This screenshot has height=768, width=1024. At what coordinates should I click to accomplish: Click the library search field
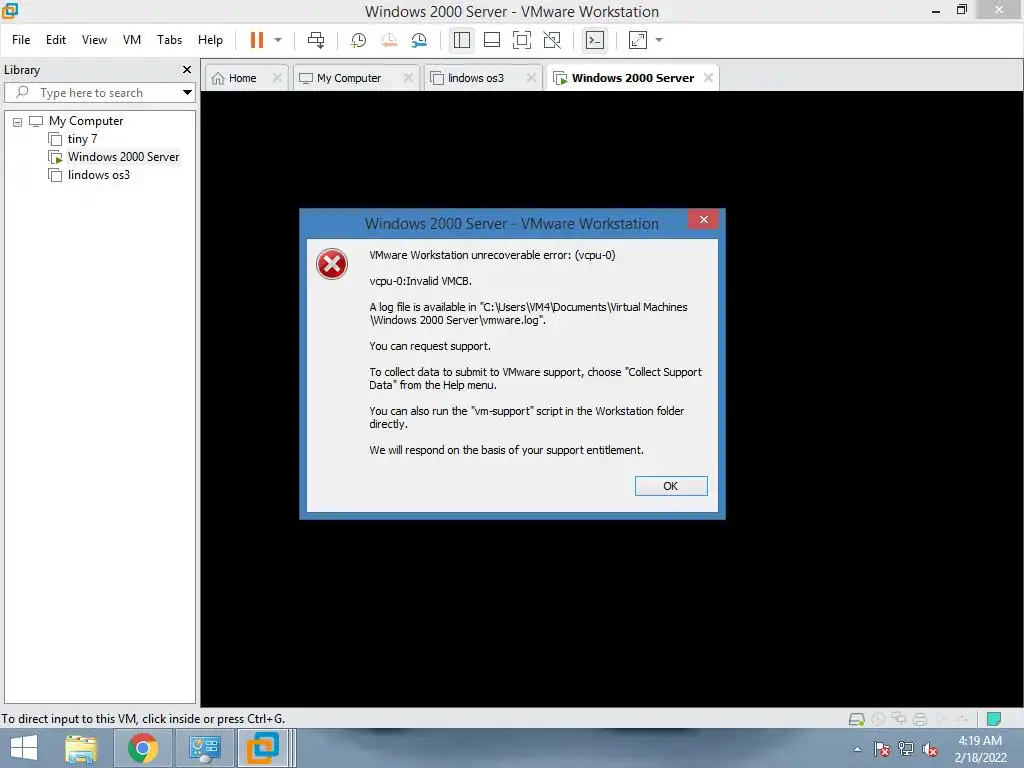click(x=98, y=93)
